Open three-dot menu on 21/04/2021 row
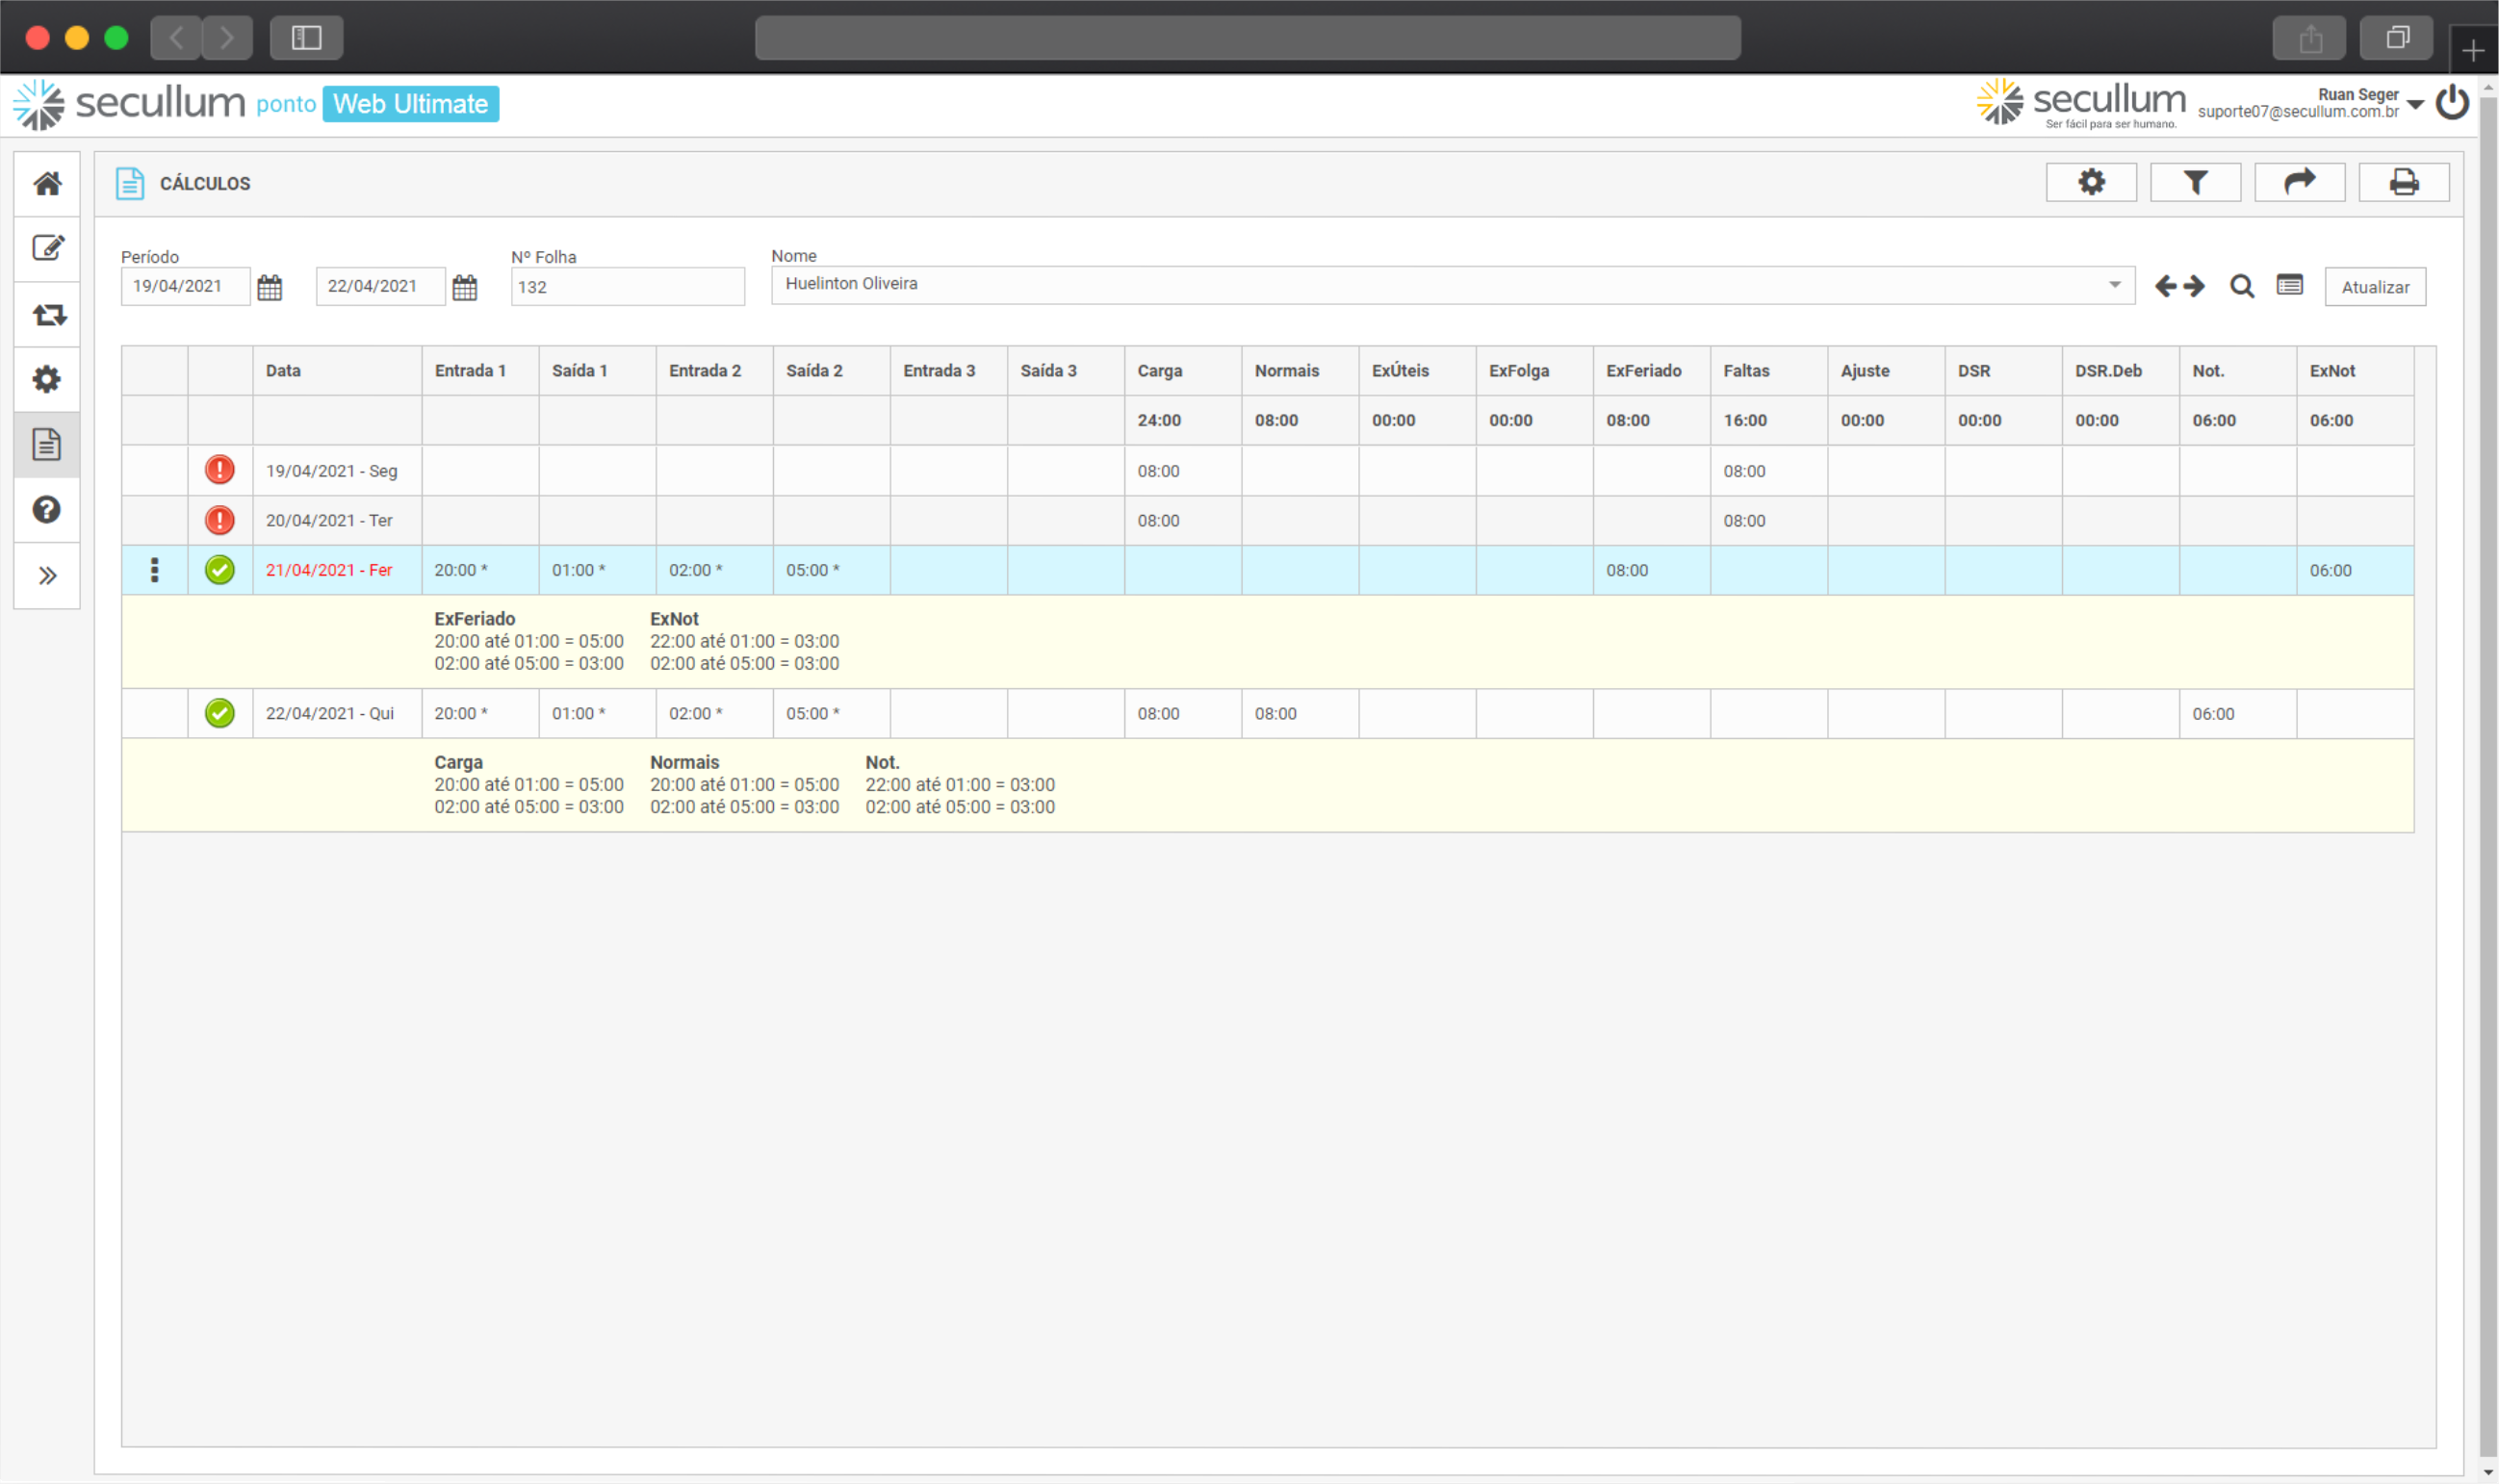Screen dimensions: 2499x1484 click(154, 570)
